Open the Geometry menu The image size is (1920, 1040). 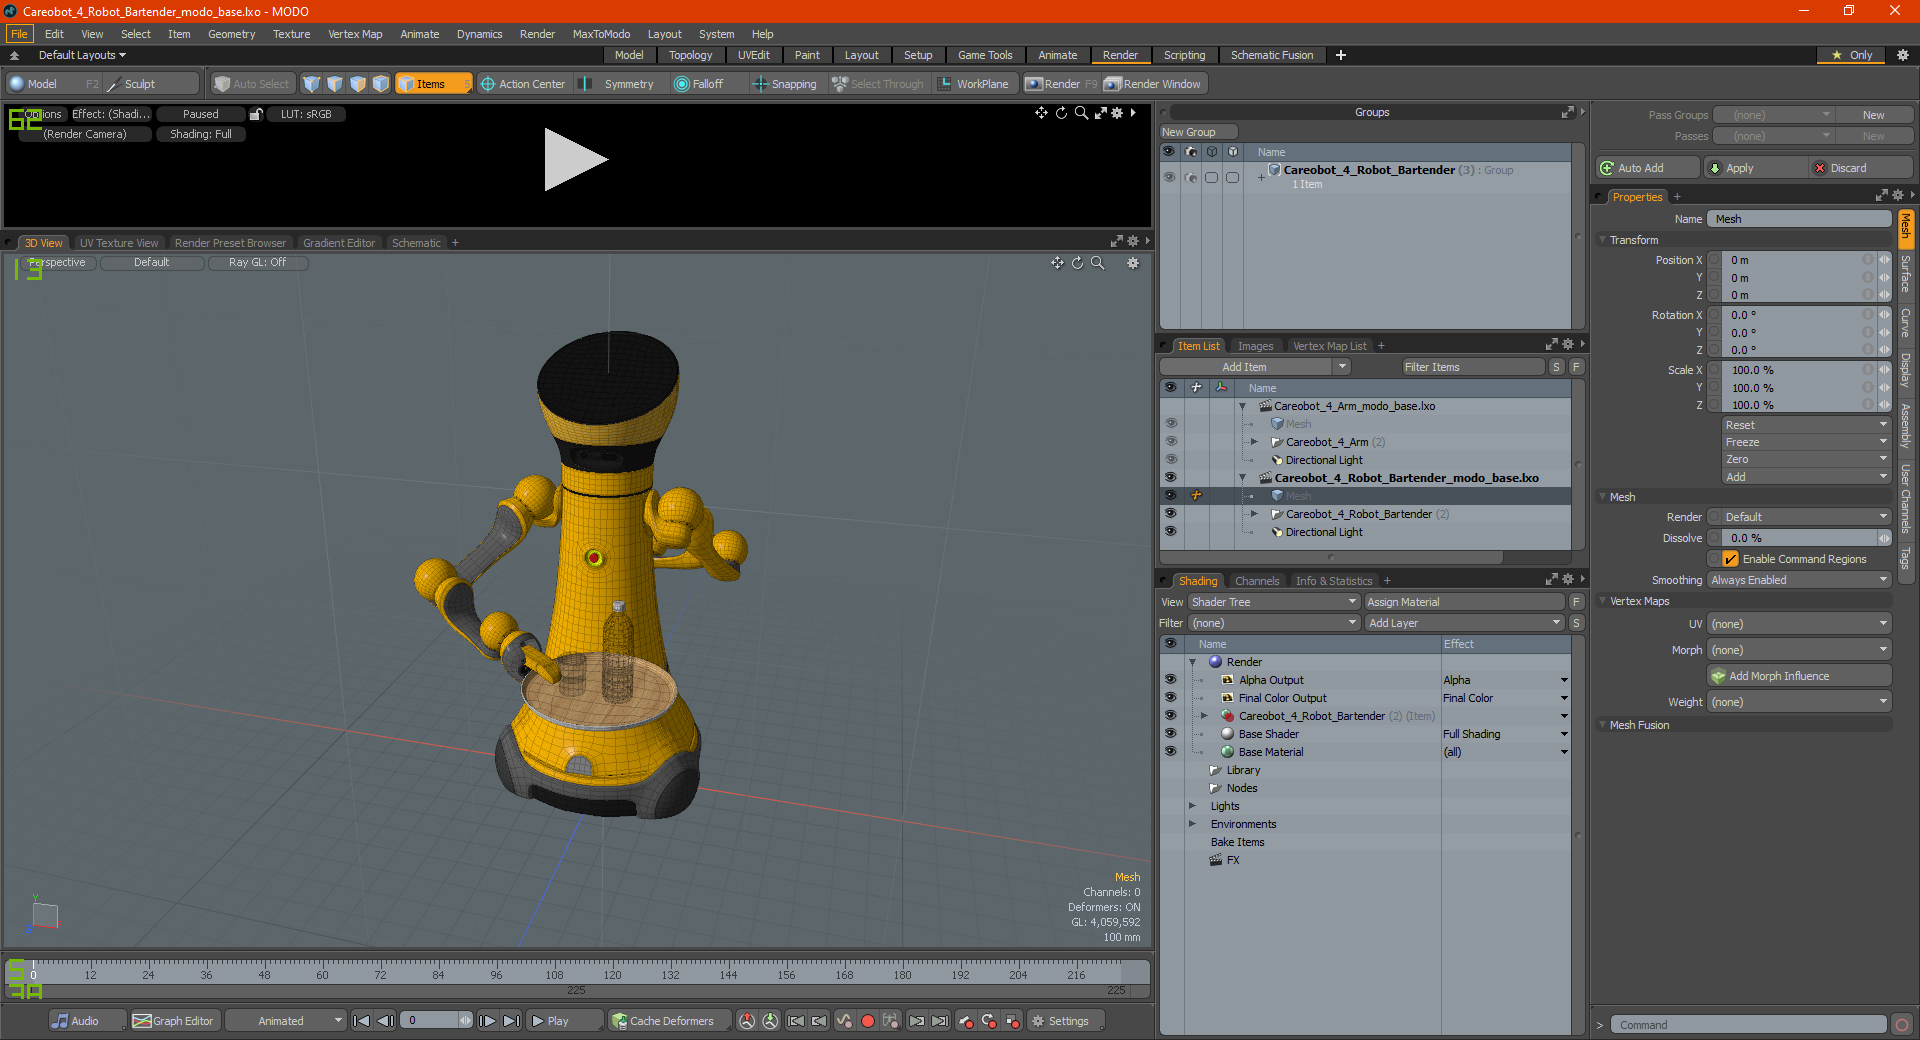click(x=231, y=34)
